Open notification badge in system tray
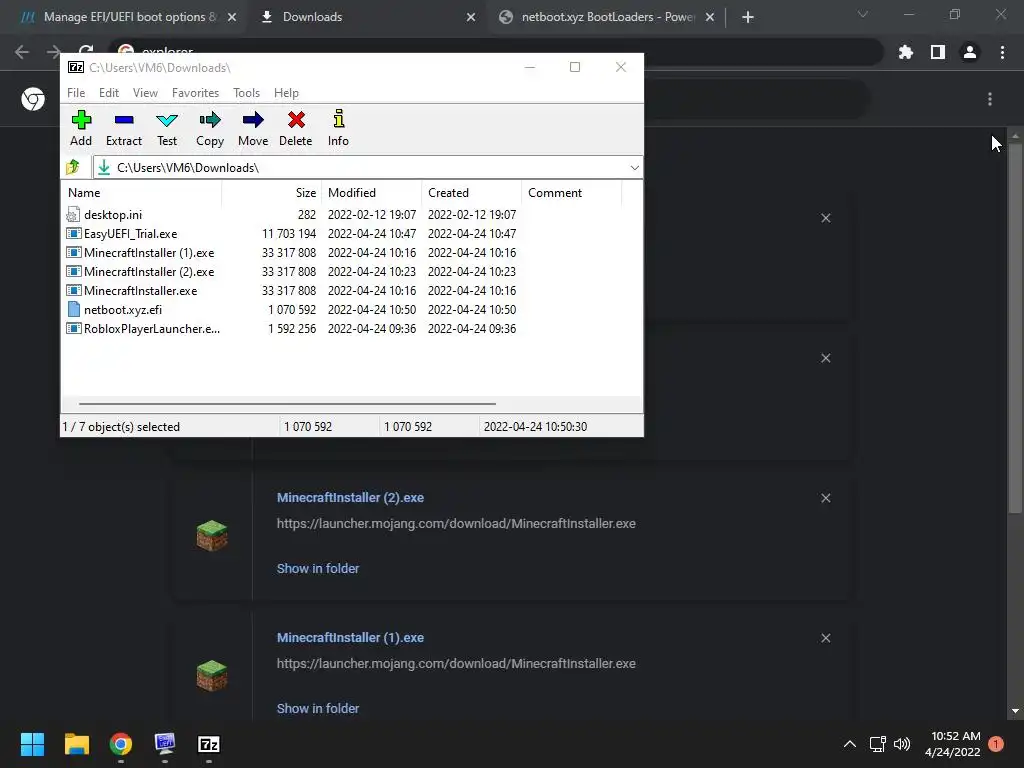 tap(996, 744)
